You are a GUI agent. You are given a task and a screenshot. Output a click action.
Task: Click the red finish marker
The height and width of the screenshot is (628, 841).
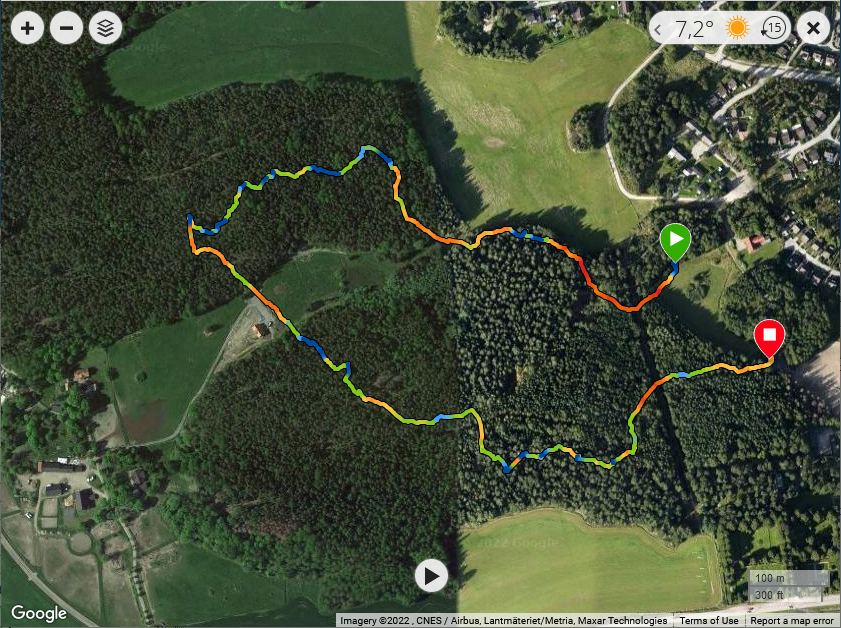tap(769, 338)
